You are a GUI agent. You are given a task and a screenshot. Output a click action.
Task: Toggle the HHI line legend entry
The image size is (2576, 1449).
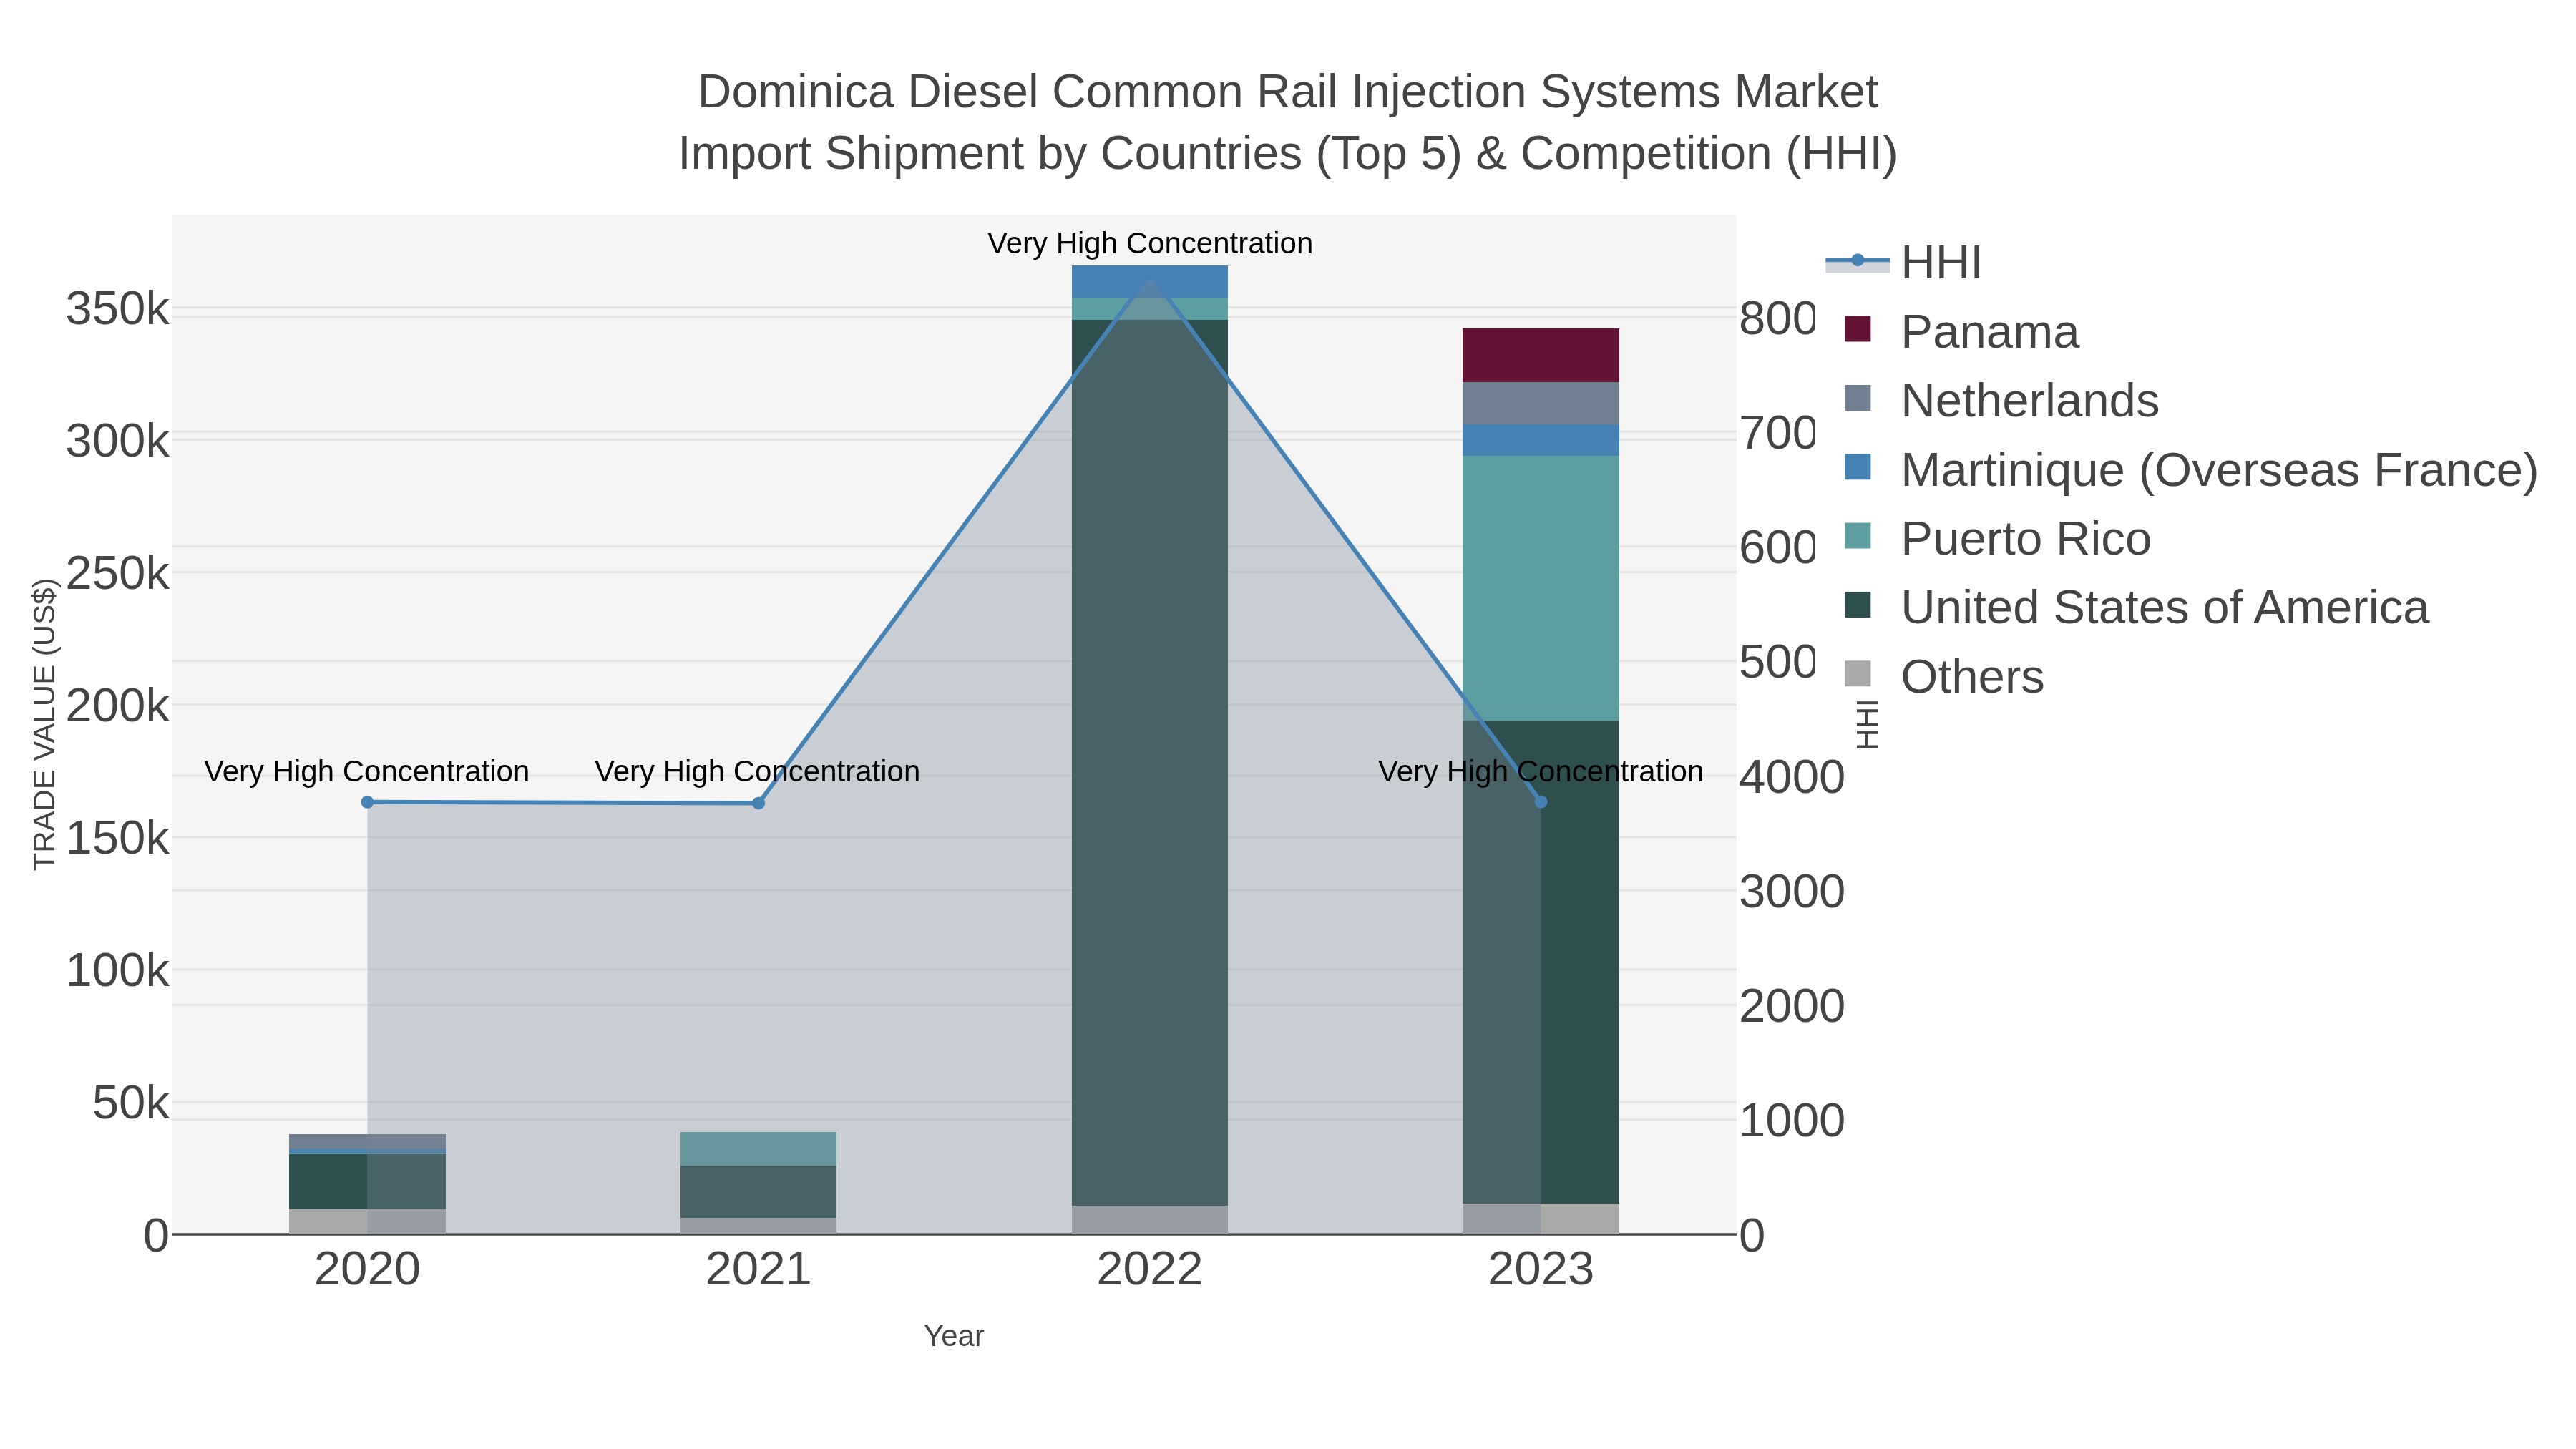tap(1903, 263)
